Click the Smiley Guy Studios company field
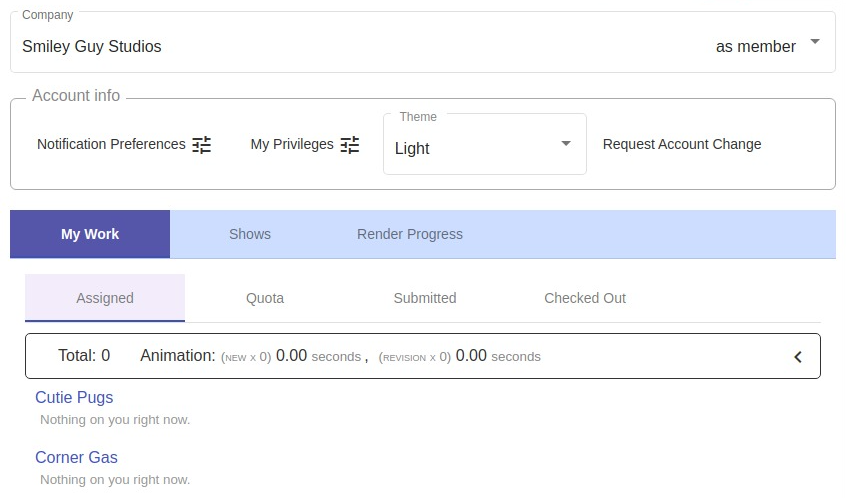The width and height of the screenshot is (846, 498). (92, 46)
